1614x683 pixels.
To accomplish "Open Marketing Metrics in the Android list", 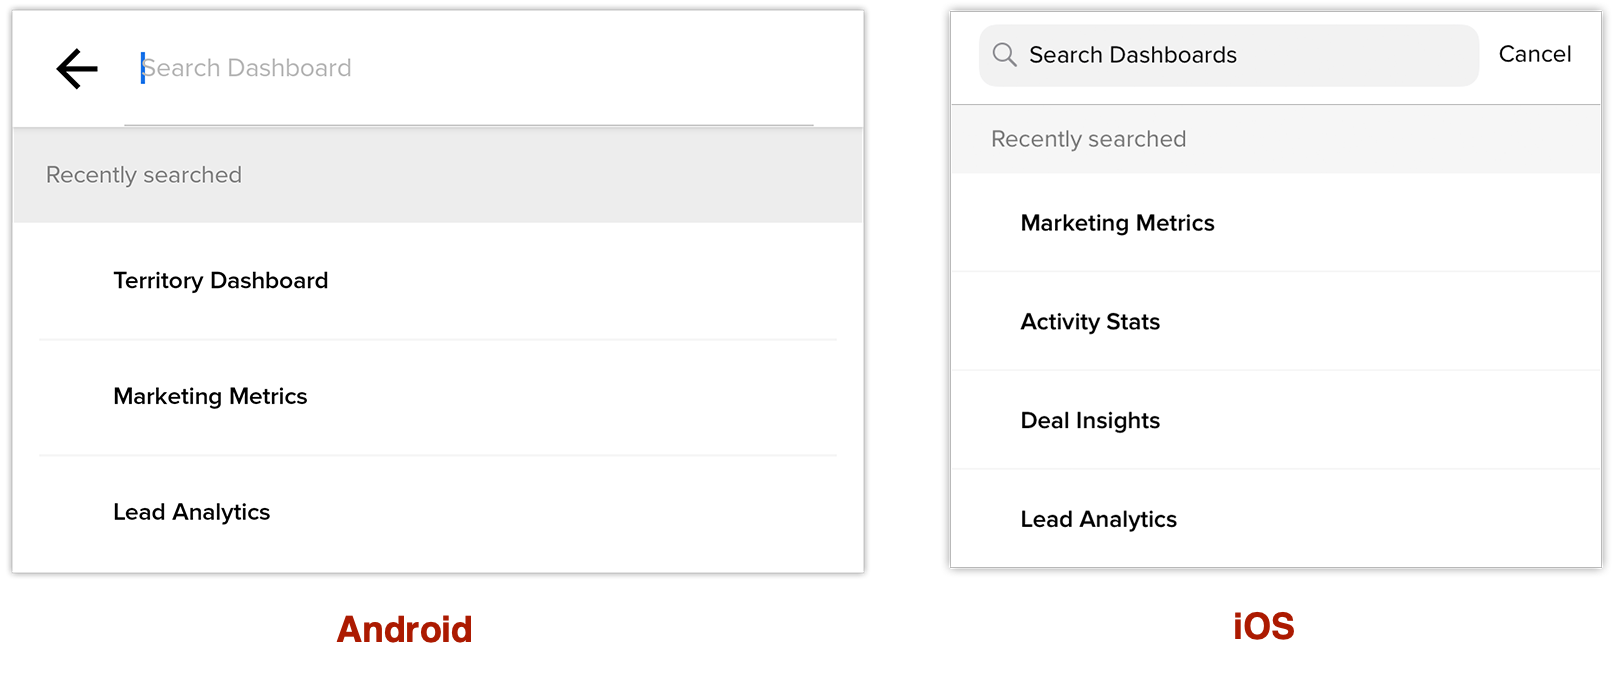I will [x=210, y=397].
